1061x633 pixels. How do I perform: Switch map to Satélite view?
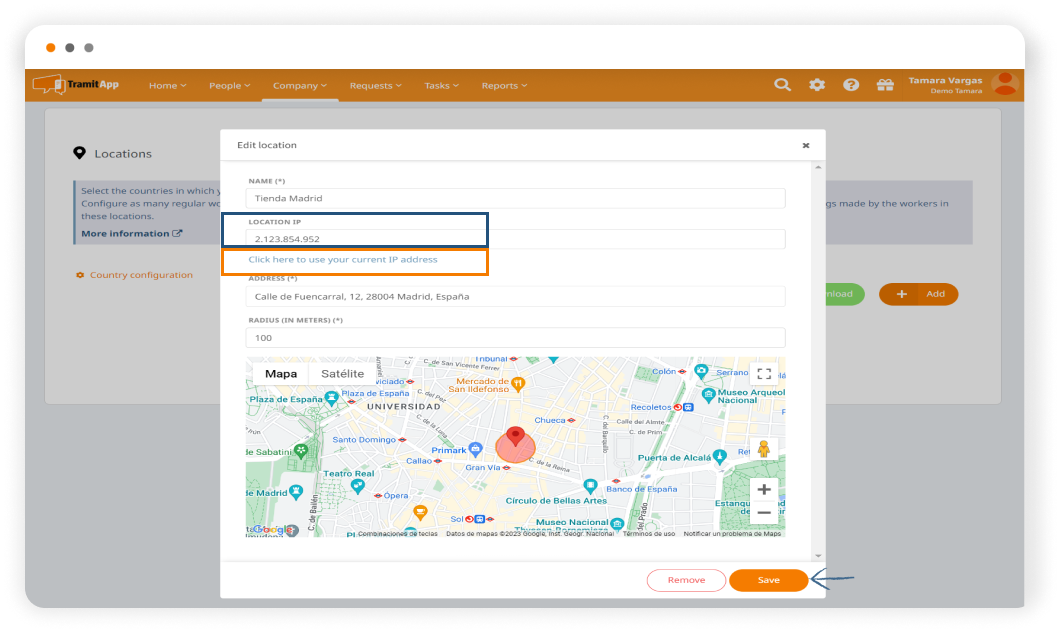(342, 374)
